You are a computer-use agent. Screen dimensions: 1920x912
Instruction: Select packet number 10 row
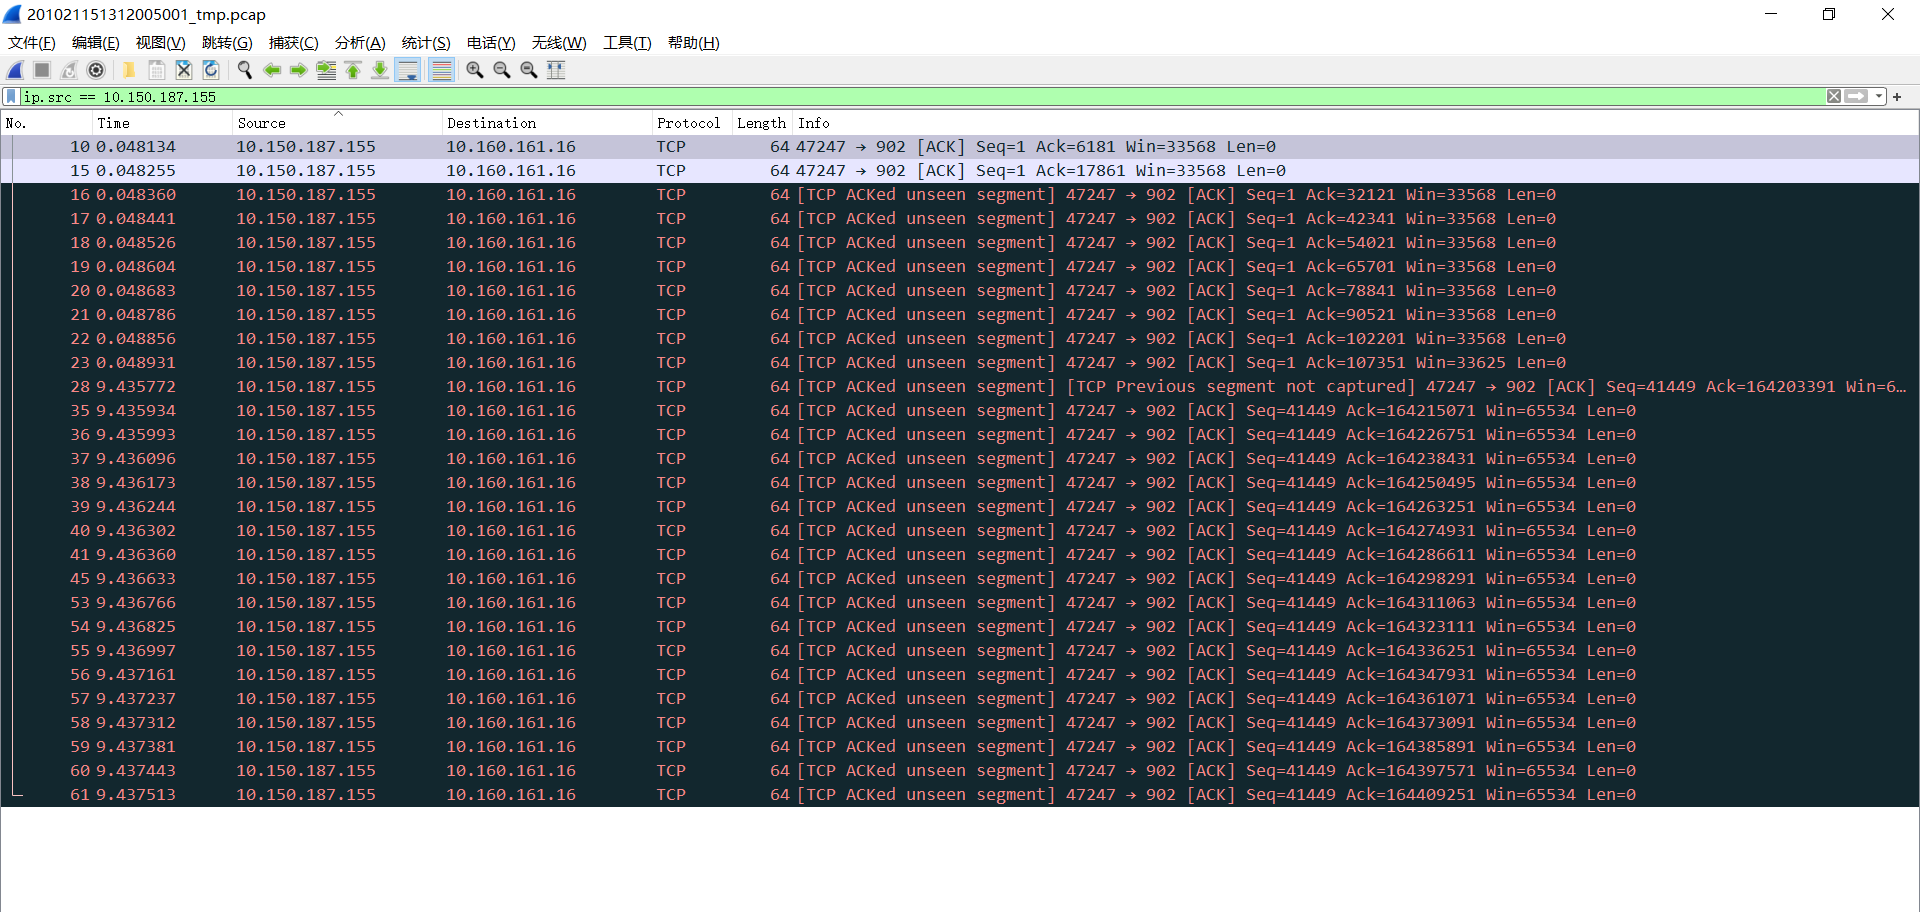coord(960,147)
